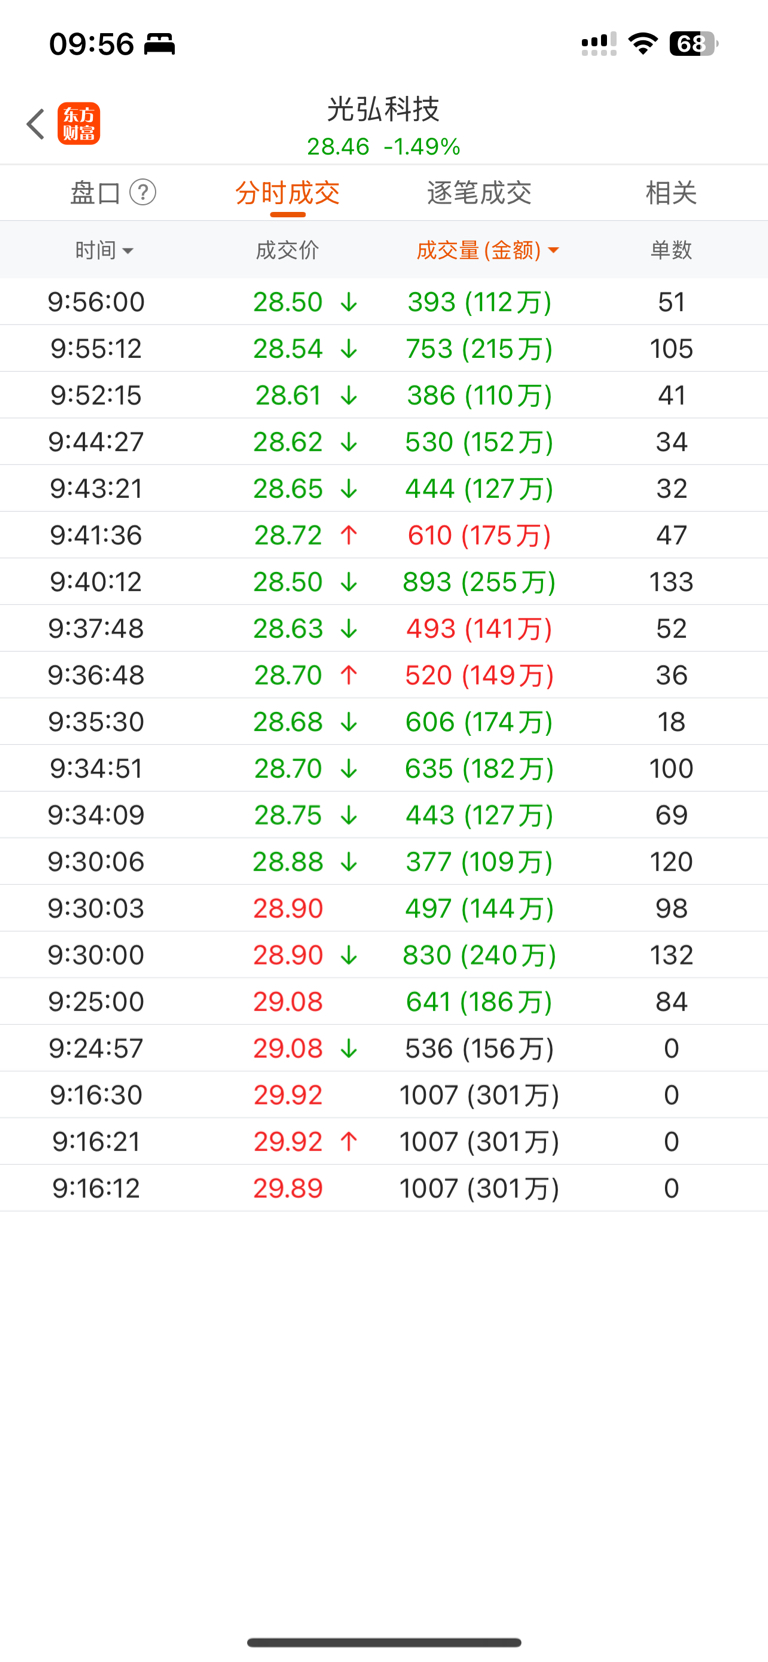Open the 成交量 (金额) sort dropdown

(487, 250)
